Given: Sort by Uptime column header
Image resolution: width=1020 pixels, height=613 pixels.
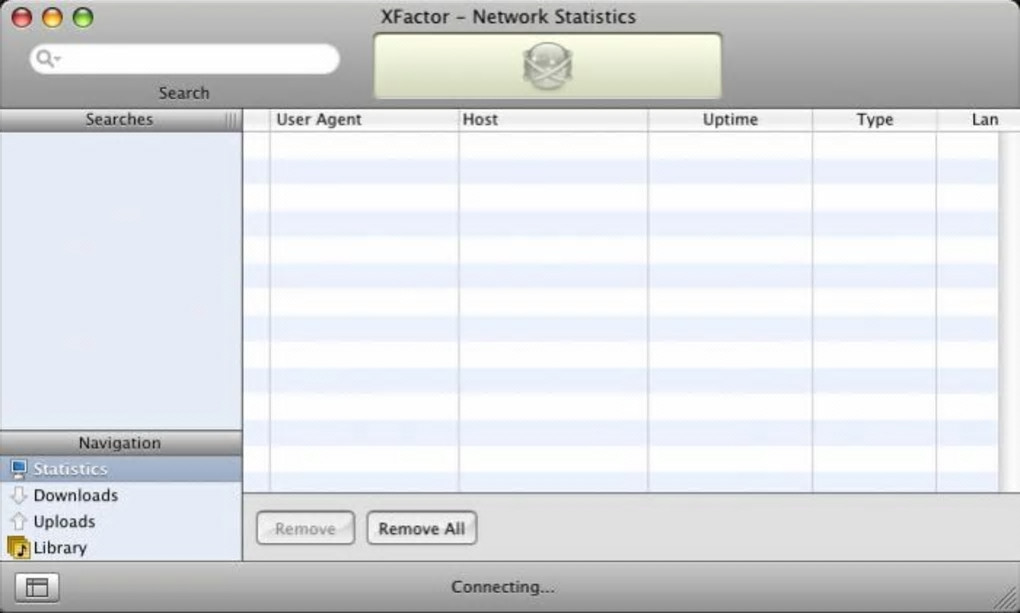Looking at the screenshot, I should [x=730, y=120].
